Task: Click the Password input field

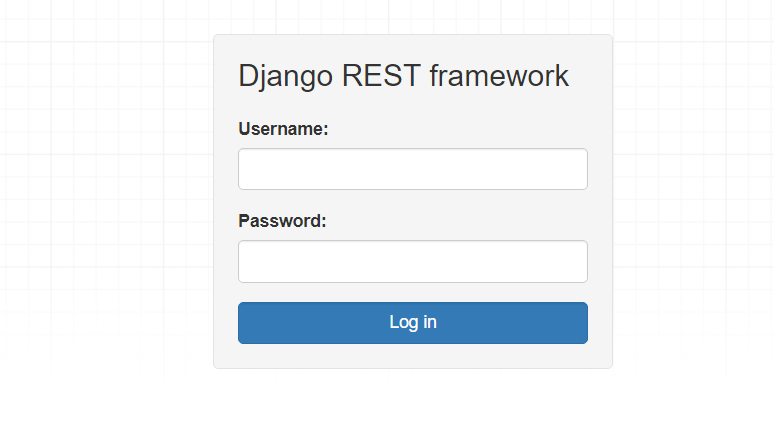Action: click(413, 262)
